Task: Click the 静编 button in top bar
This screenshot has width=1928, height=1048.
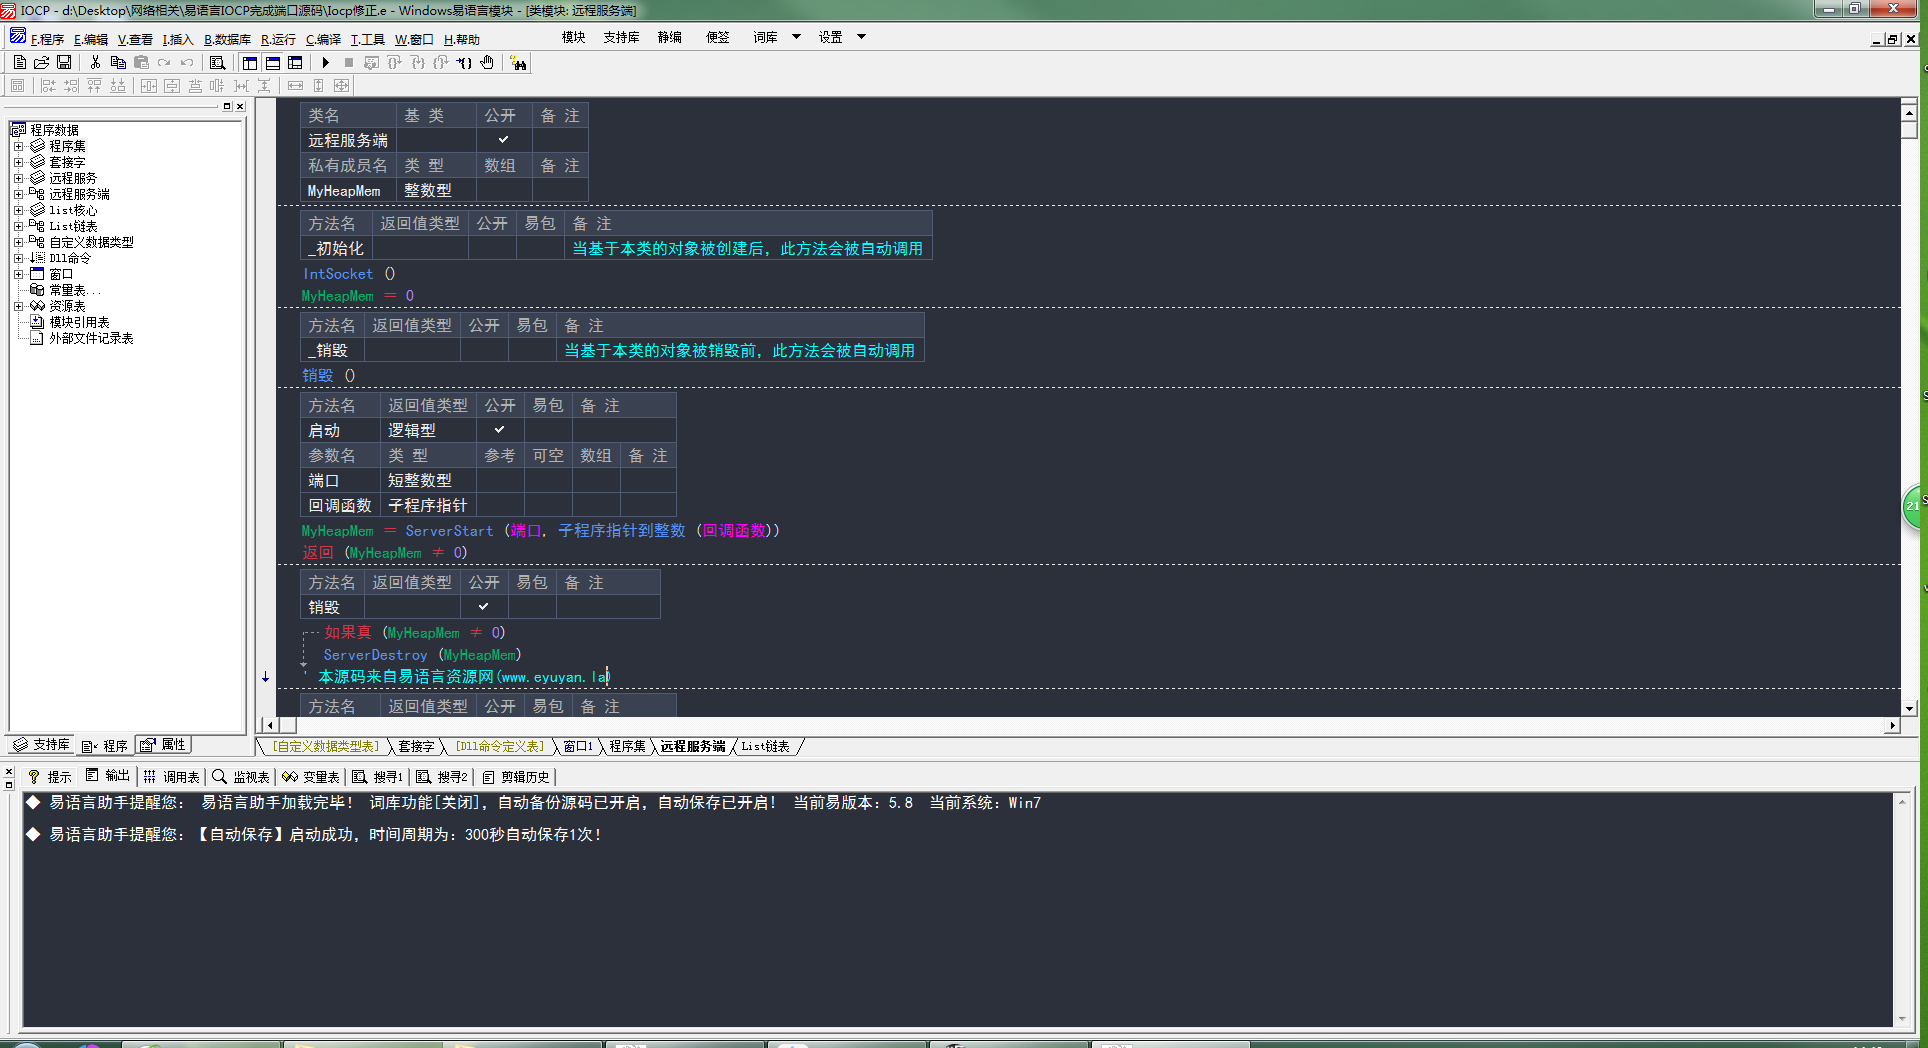Action: point(669,37)
